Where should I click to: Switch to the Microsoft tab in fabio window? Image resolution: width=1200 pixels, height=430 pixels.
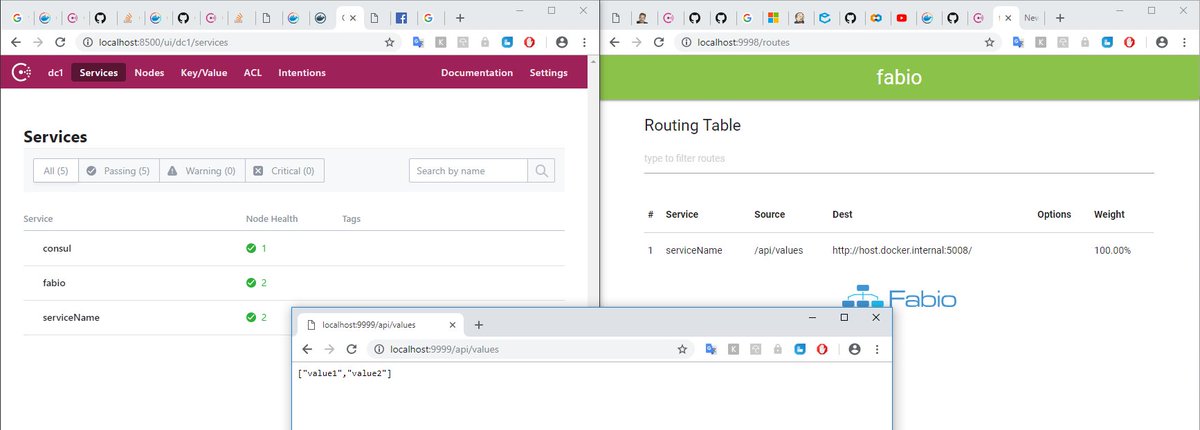click(x=772, y=18)
